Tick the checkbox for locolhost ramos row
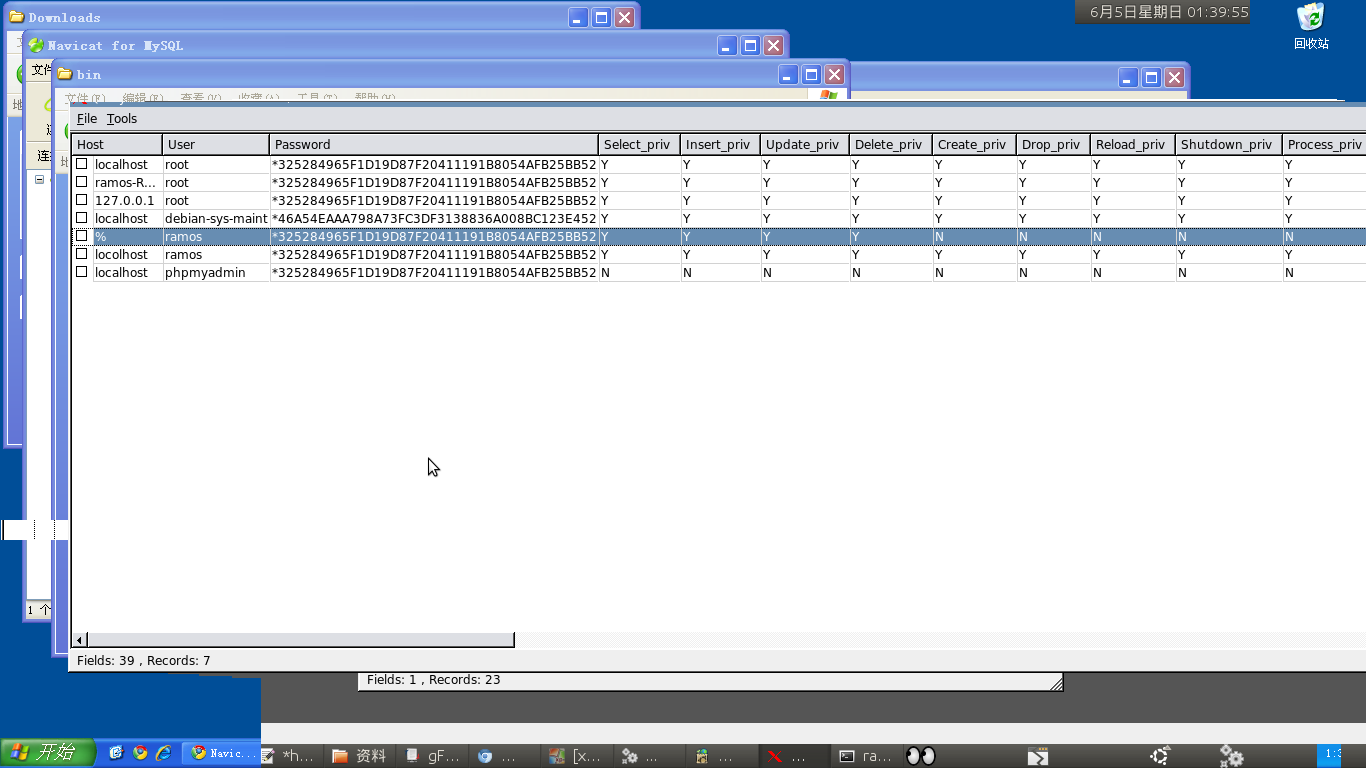 pyautogui.click(x=82, y=254)
